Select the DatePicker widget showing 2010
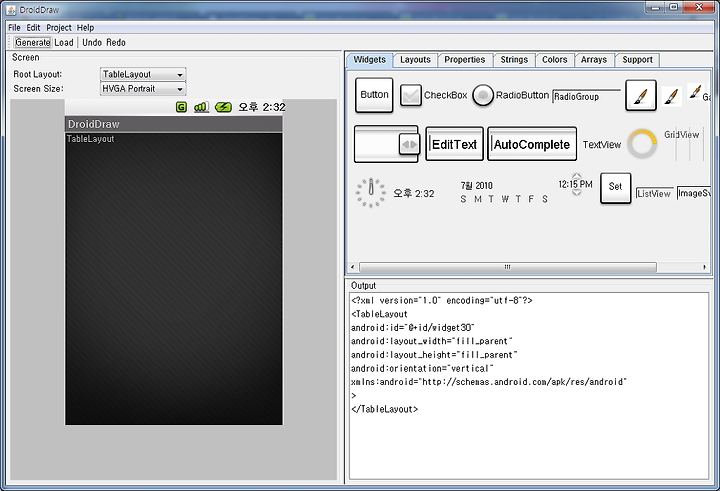This screenshot has height=491, width=720. tap(504, 192)
